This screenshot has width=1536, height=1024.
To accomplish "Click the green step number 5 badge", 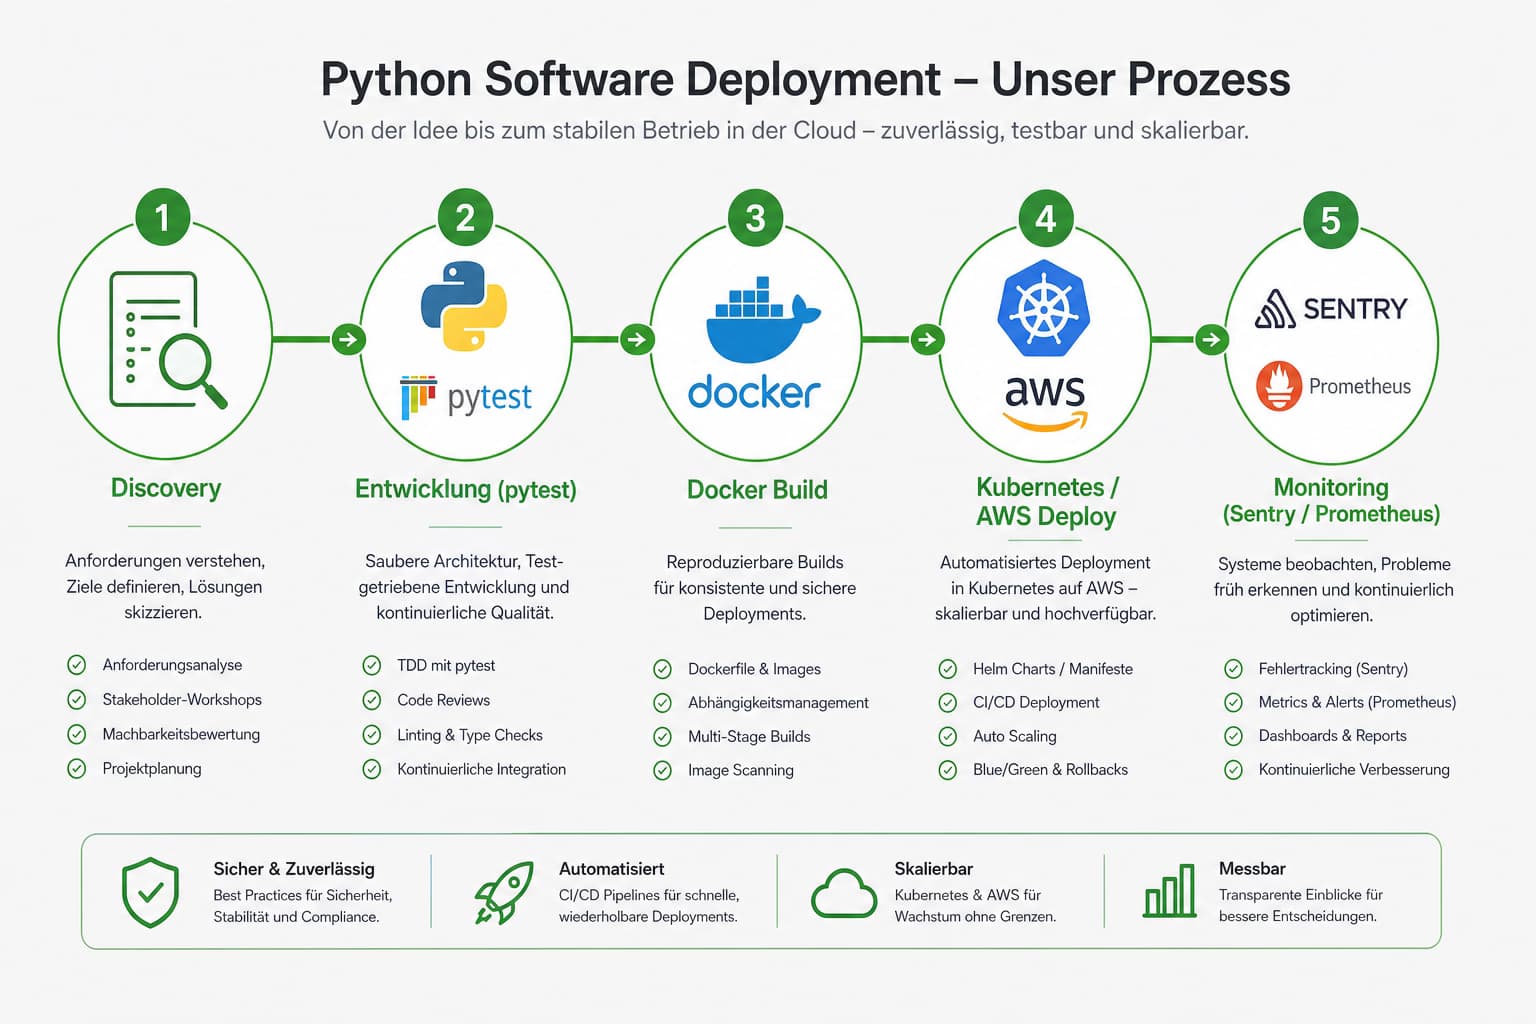I will [x=1330, y=220].
